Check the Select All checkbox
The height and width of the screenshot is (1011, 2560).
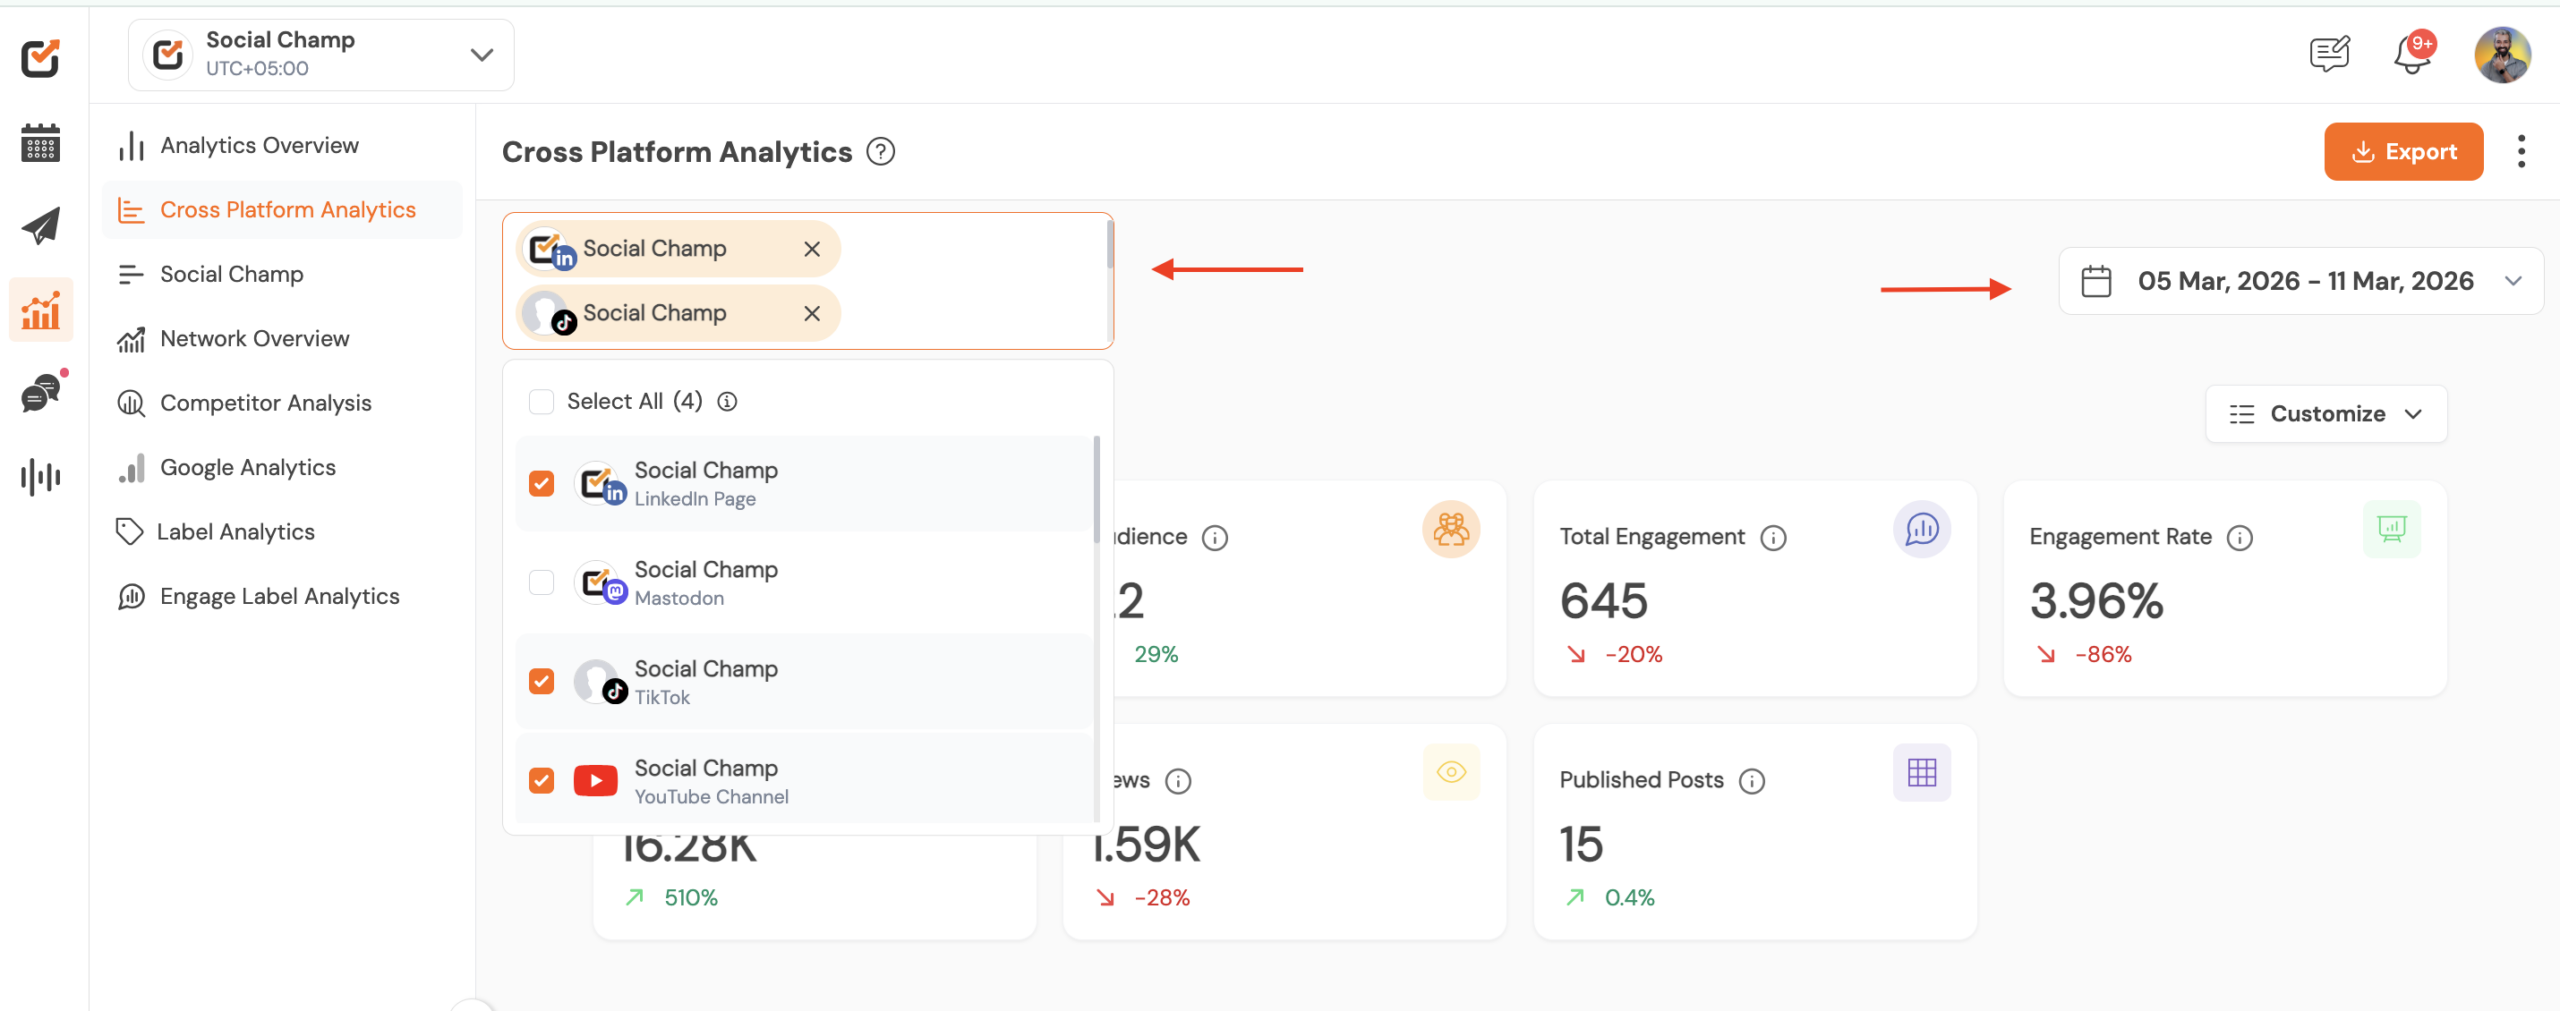(x=541, y=402)
